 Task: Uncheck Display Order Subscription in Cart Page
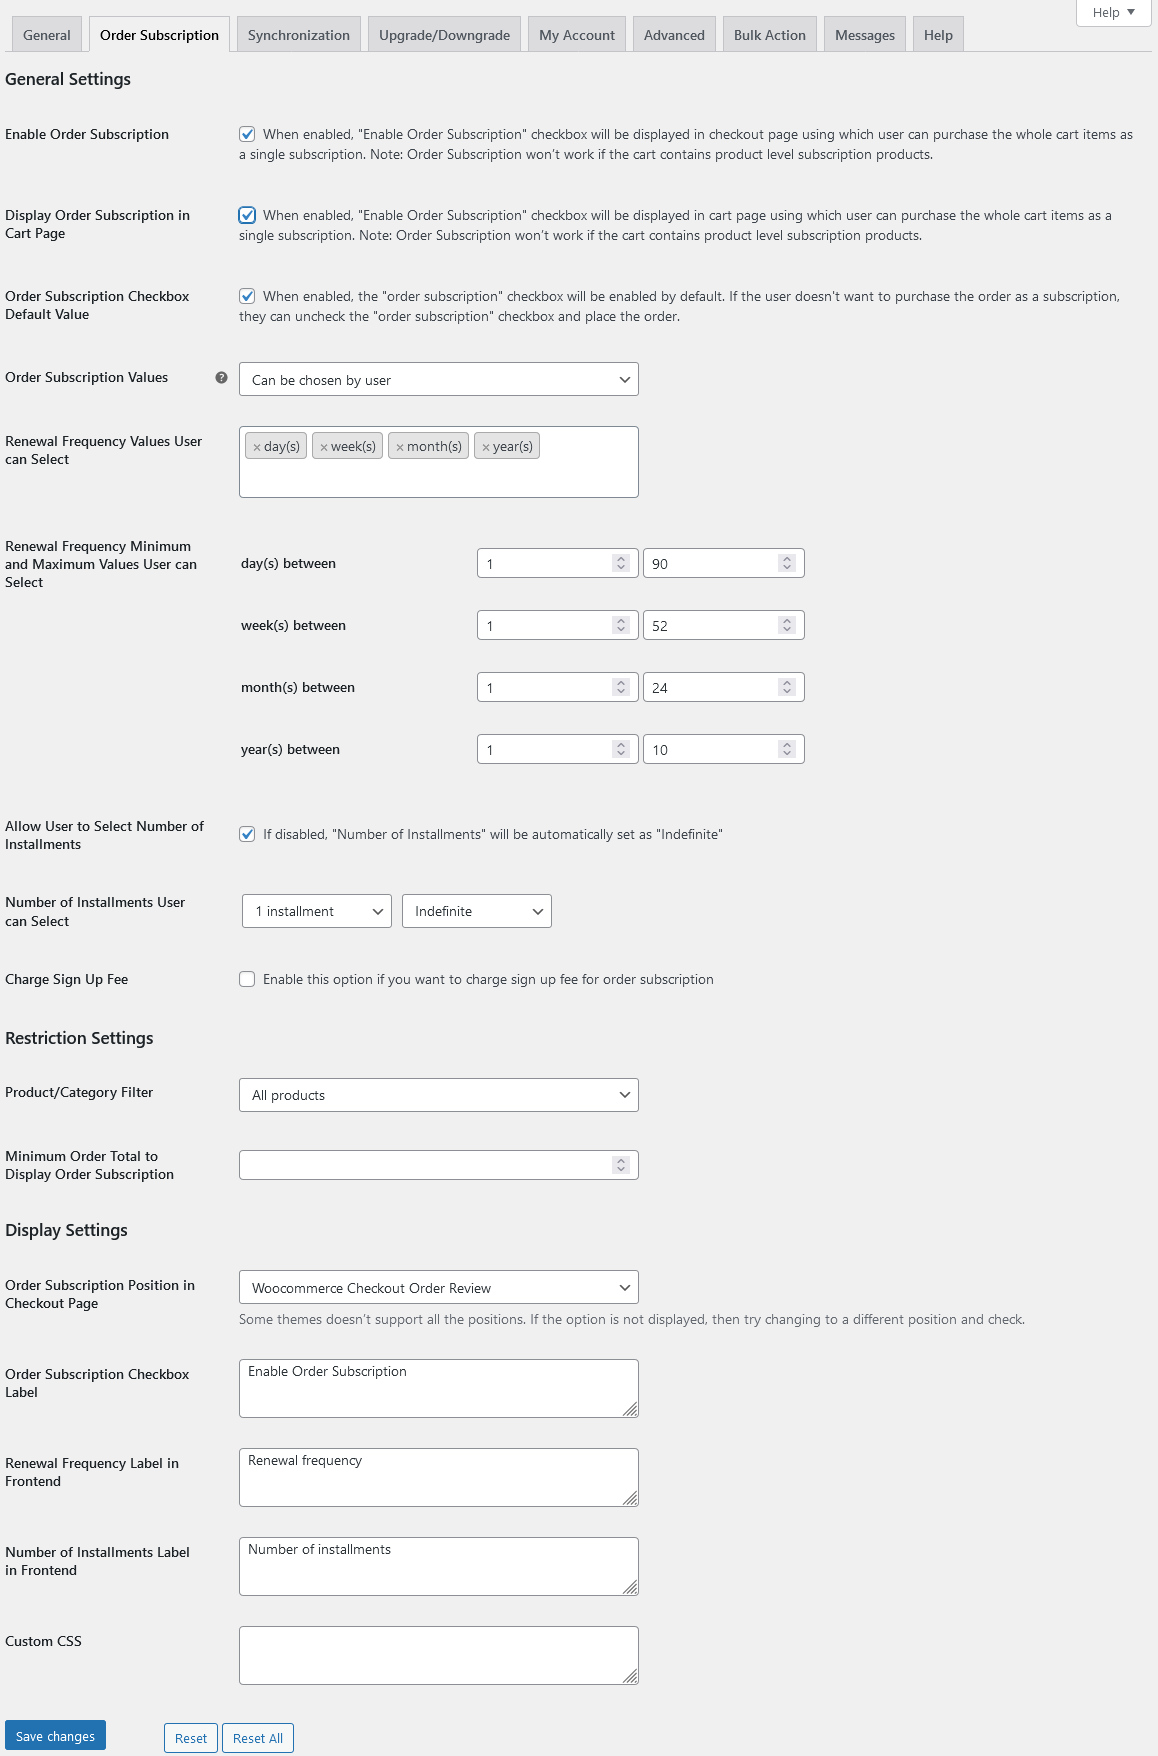247,215
